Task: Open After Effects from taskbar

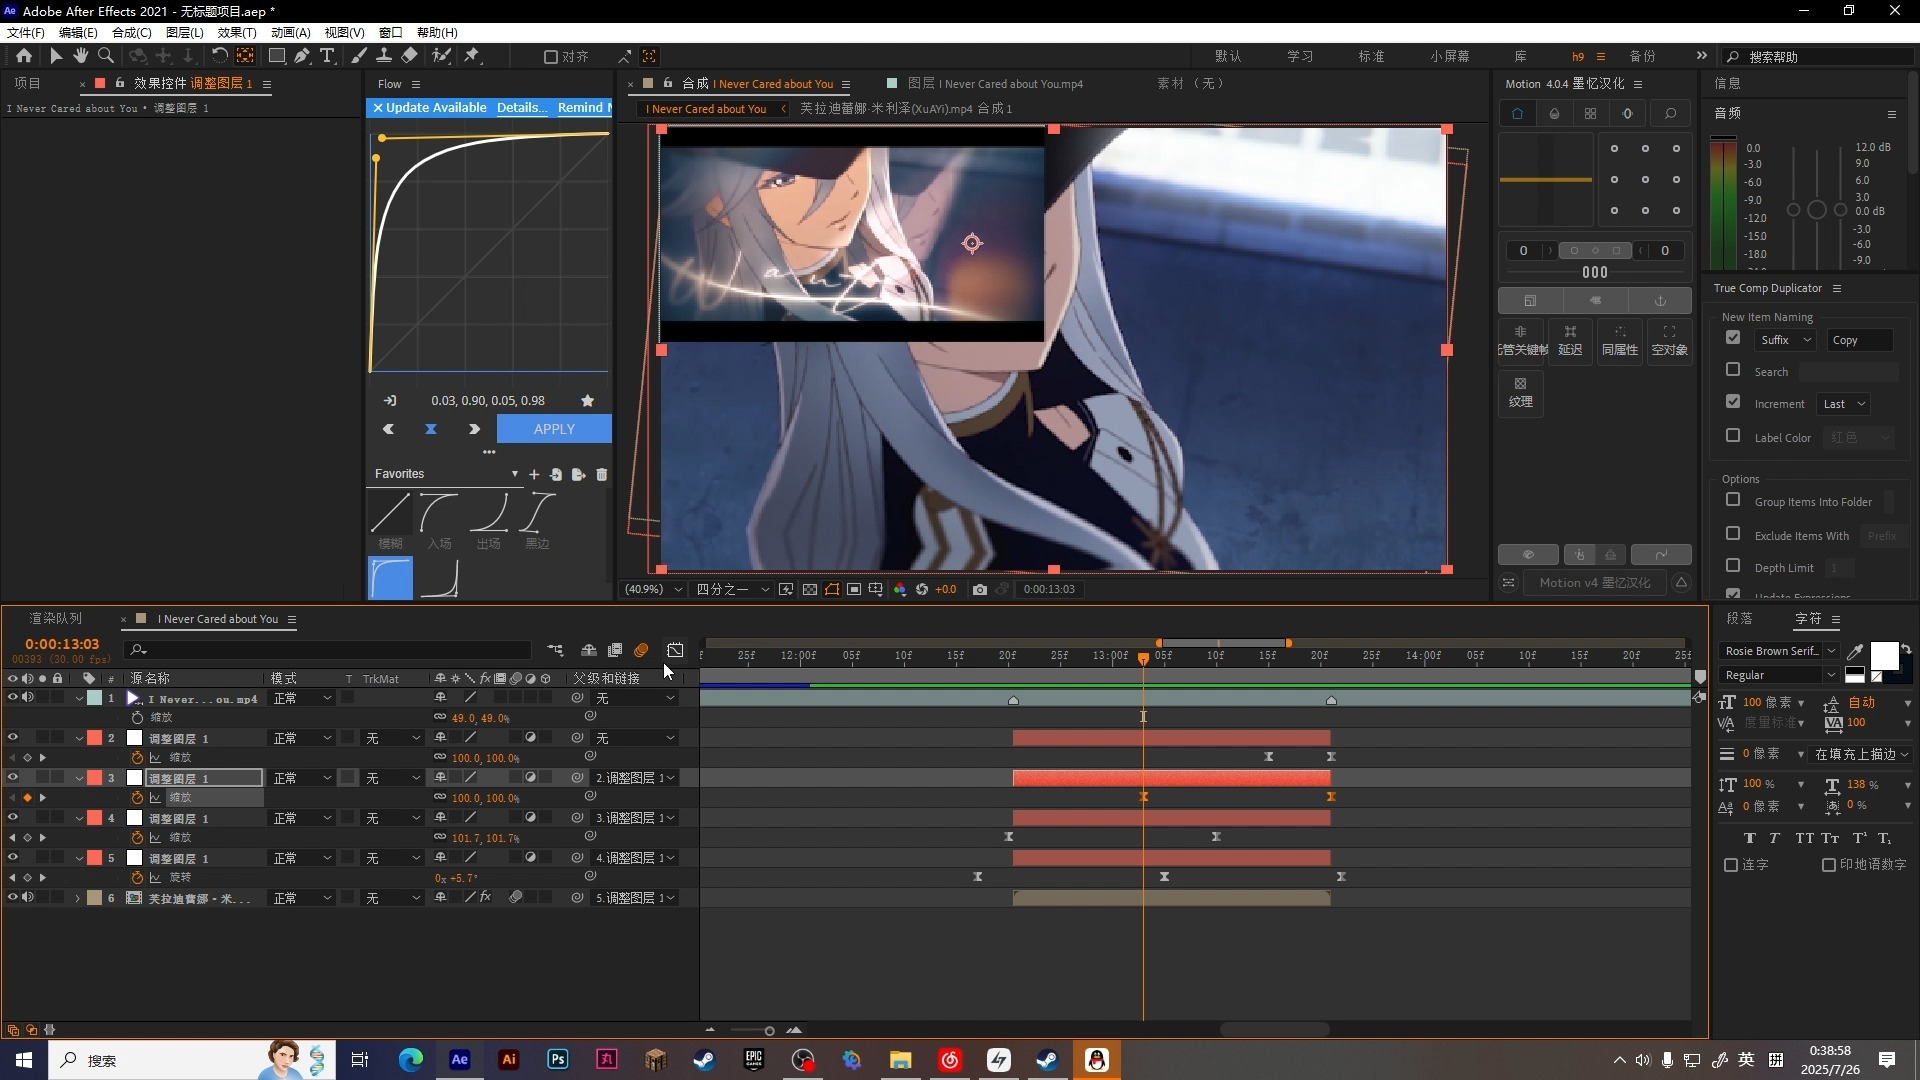Action: point(460,1060)
